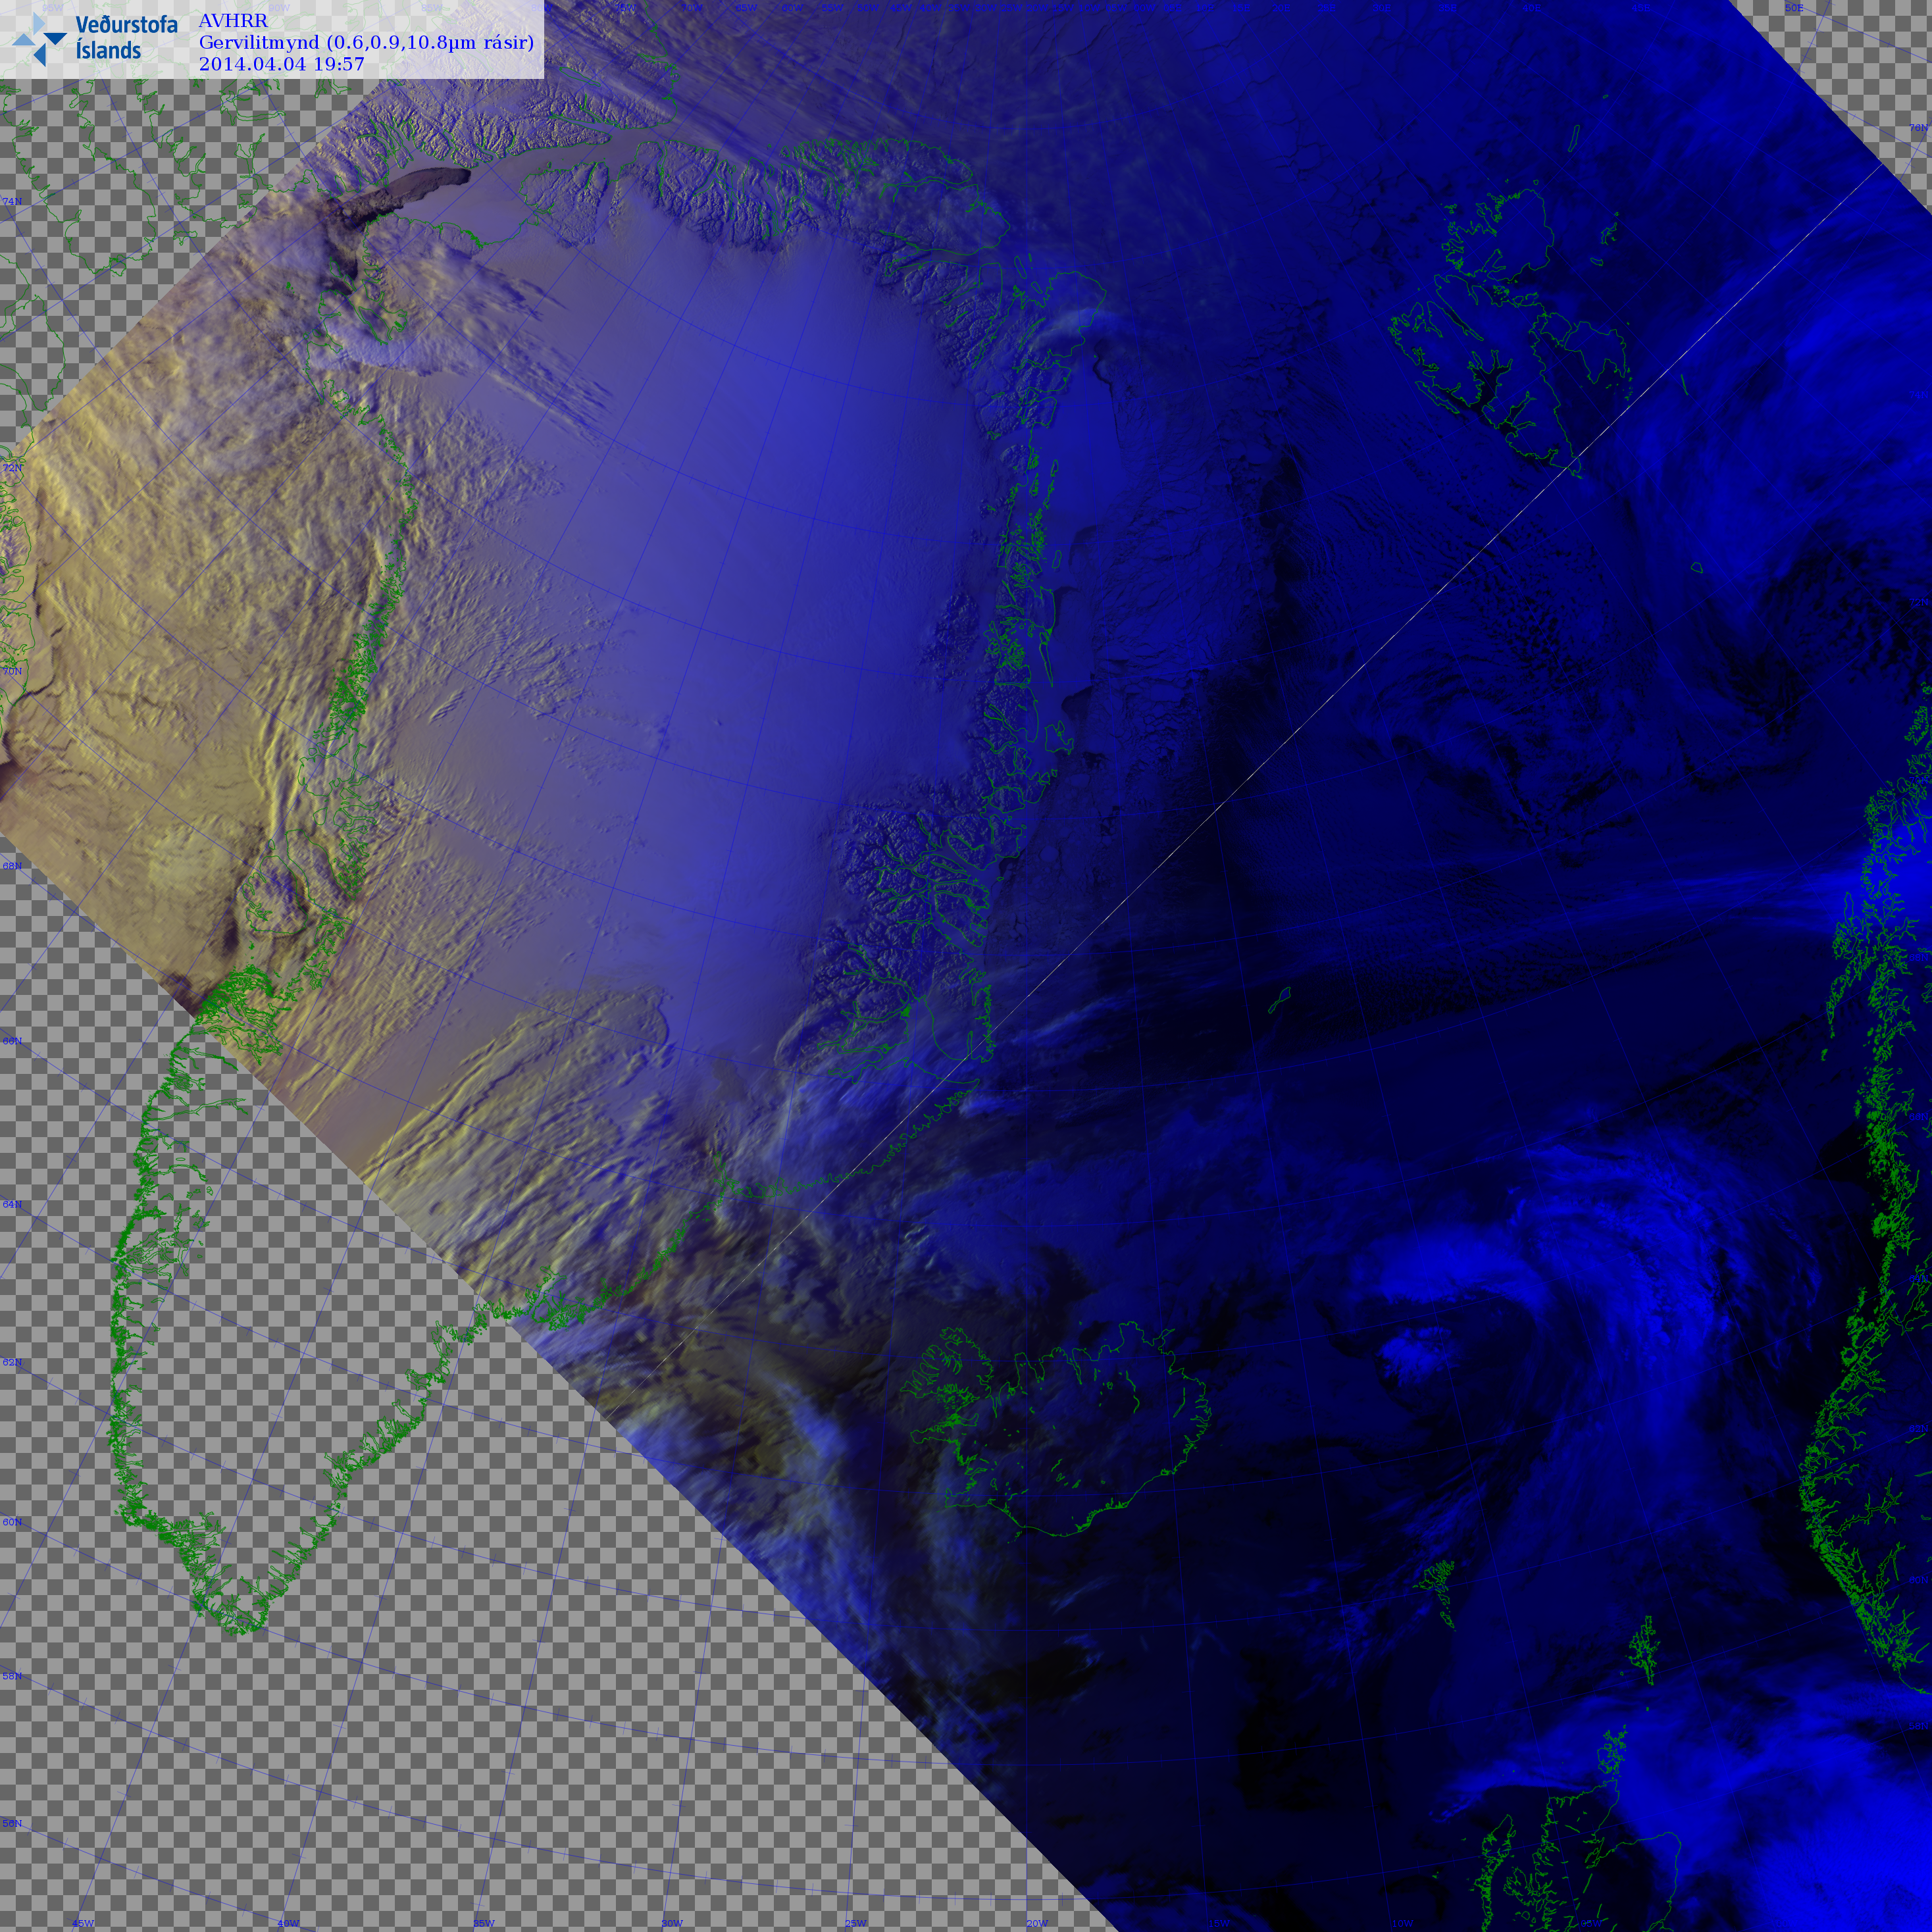
Task: Click the 35W longitude label at bottom
Action: tap(484, 1923)
